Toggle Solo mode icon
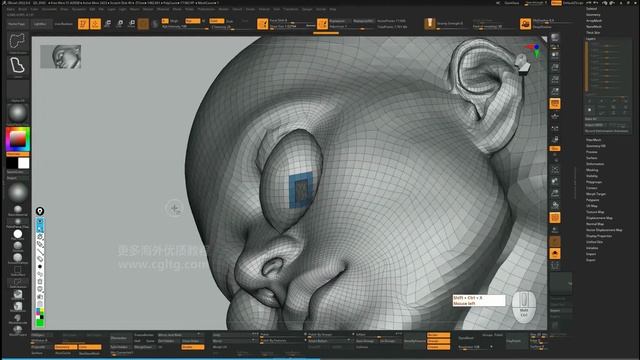Viewport: 640px width, 360px height. coord(555,254)
